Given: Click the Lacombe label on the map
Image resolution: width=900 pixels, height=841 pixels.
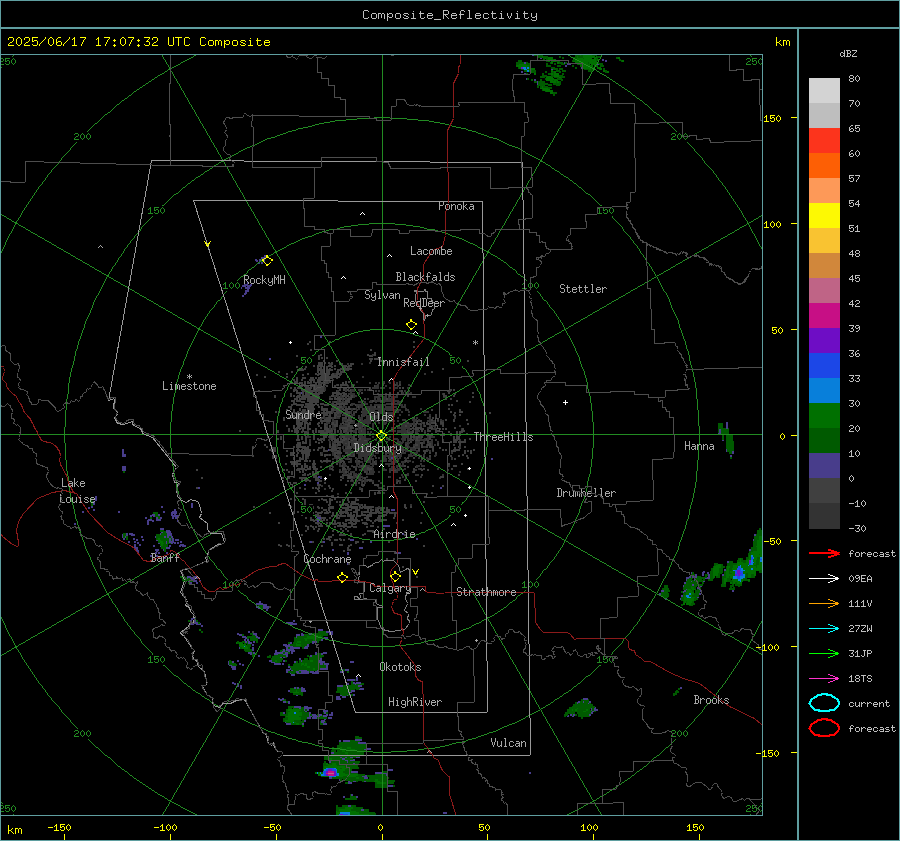Looking at the screenshot, I should coord(431,251).
